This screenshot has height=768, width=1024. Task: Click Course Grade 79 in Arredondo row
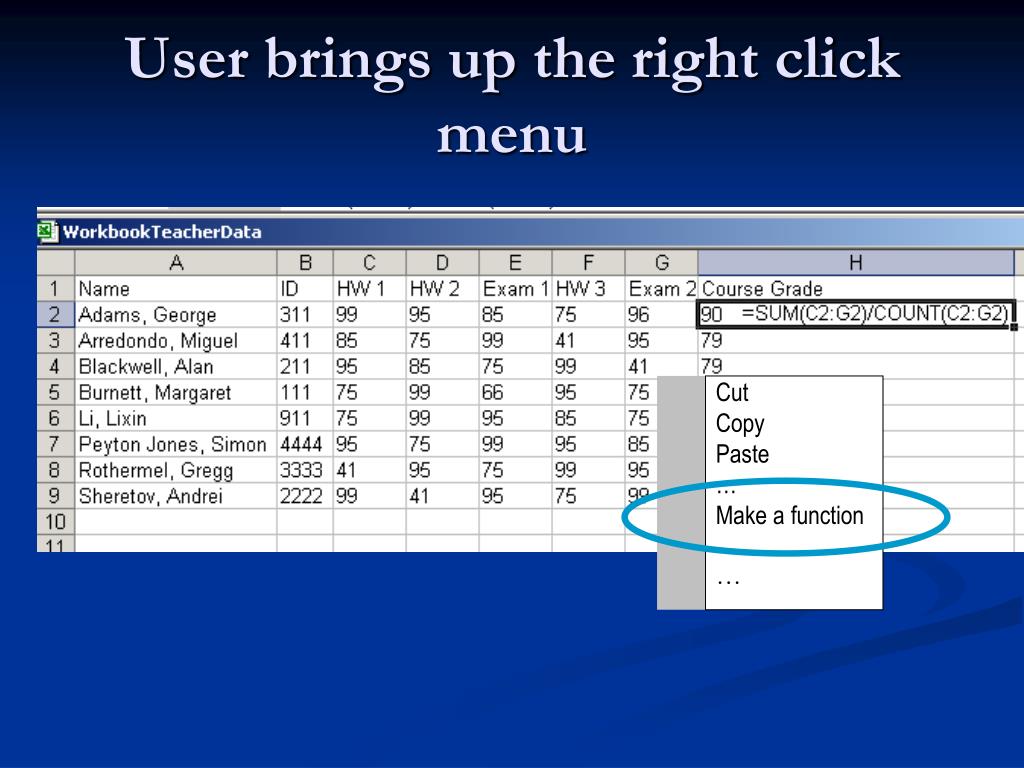(856, 340)
